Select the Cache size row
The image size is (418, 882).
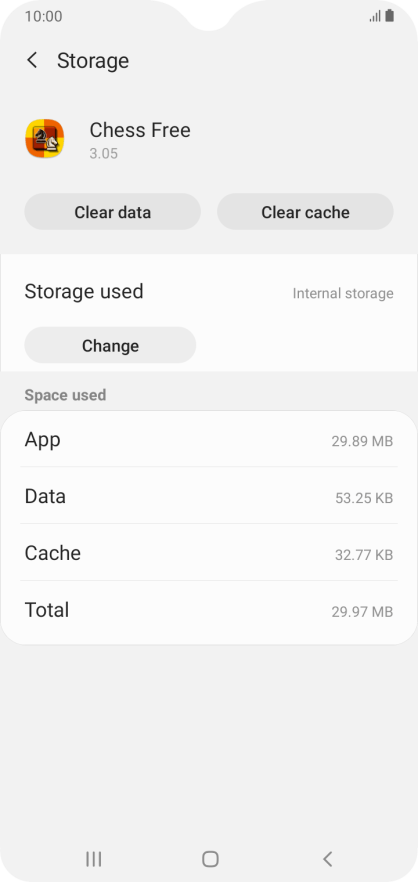point(209,553)
